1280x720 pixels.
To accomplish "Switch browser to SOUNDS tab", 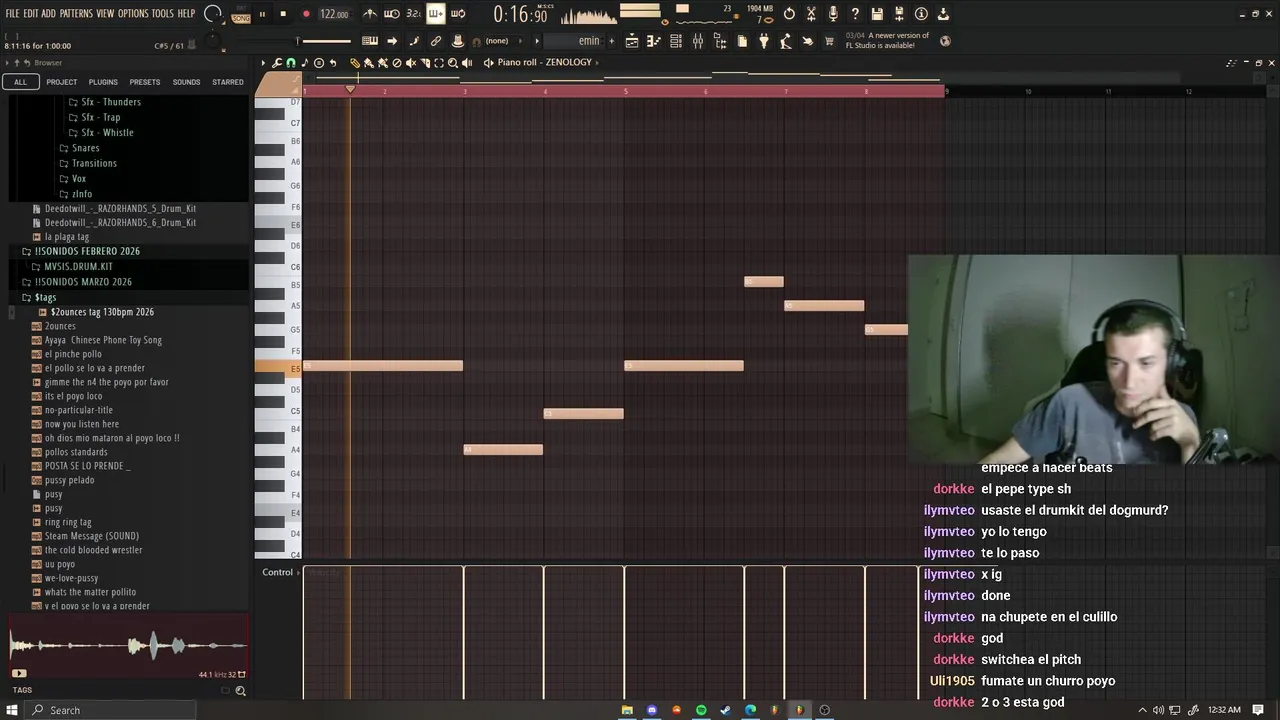I will coord(186,82).
